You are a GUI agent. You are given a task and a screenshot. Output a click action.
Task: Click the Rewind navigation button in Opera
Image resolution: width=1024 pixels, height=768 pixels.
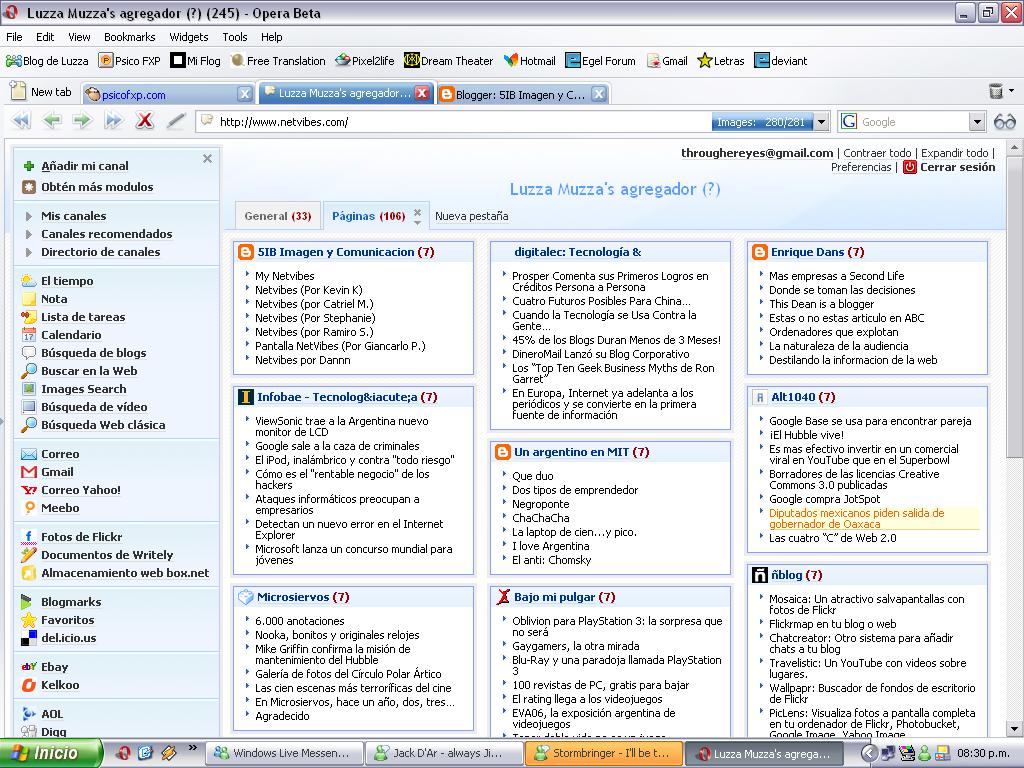[22, 121]
